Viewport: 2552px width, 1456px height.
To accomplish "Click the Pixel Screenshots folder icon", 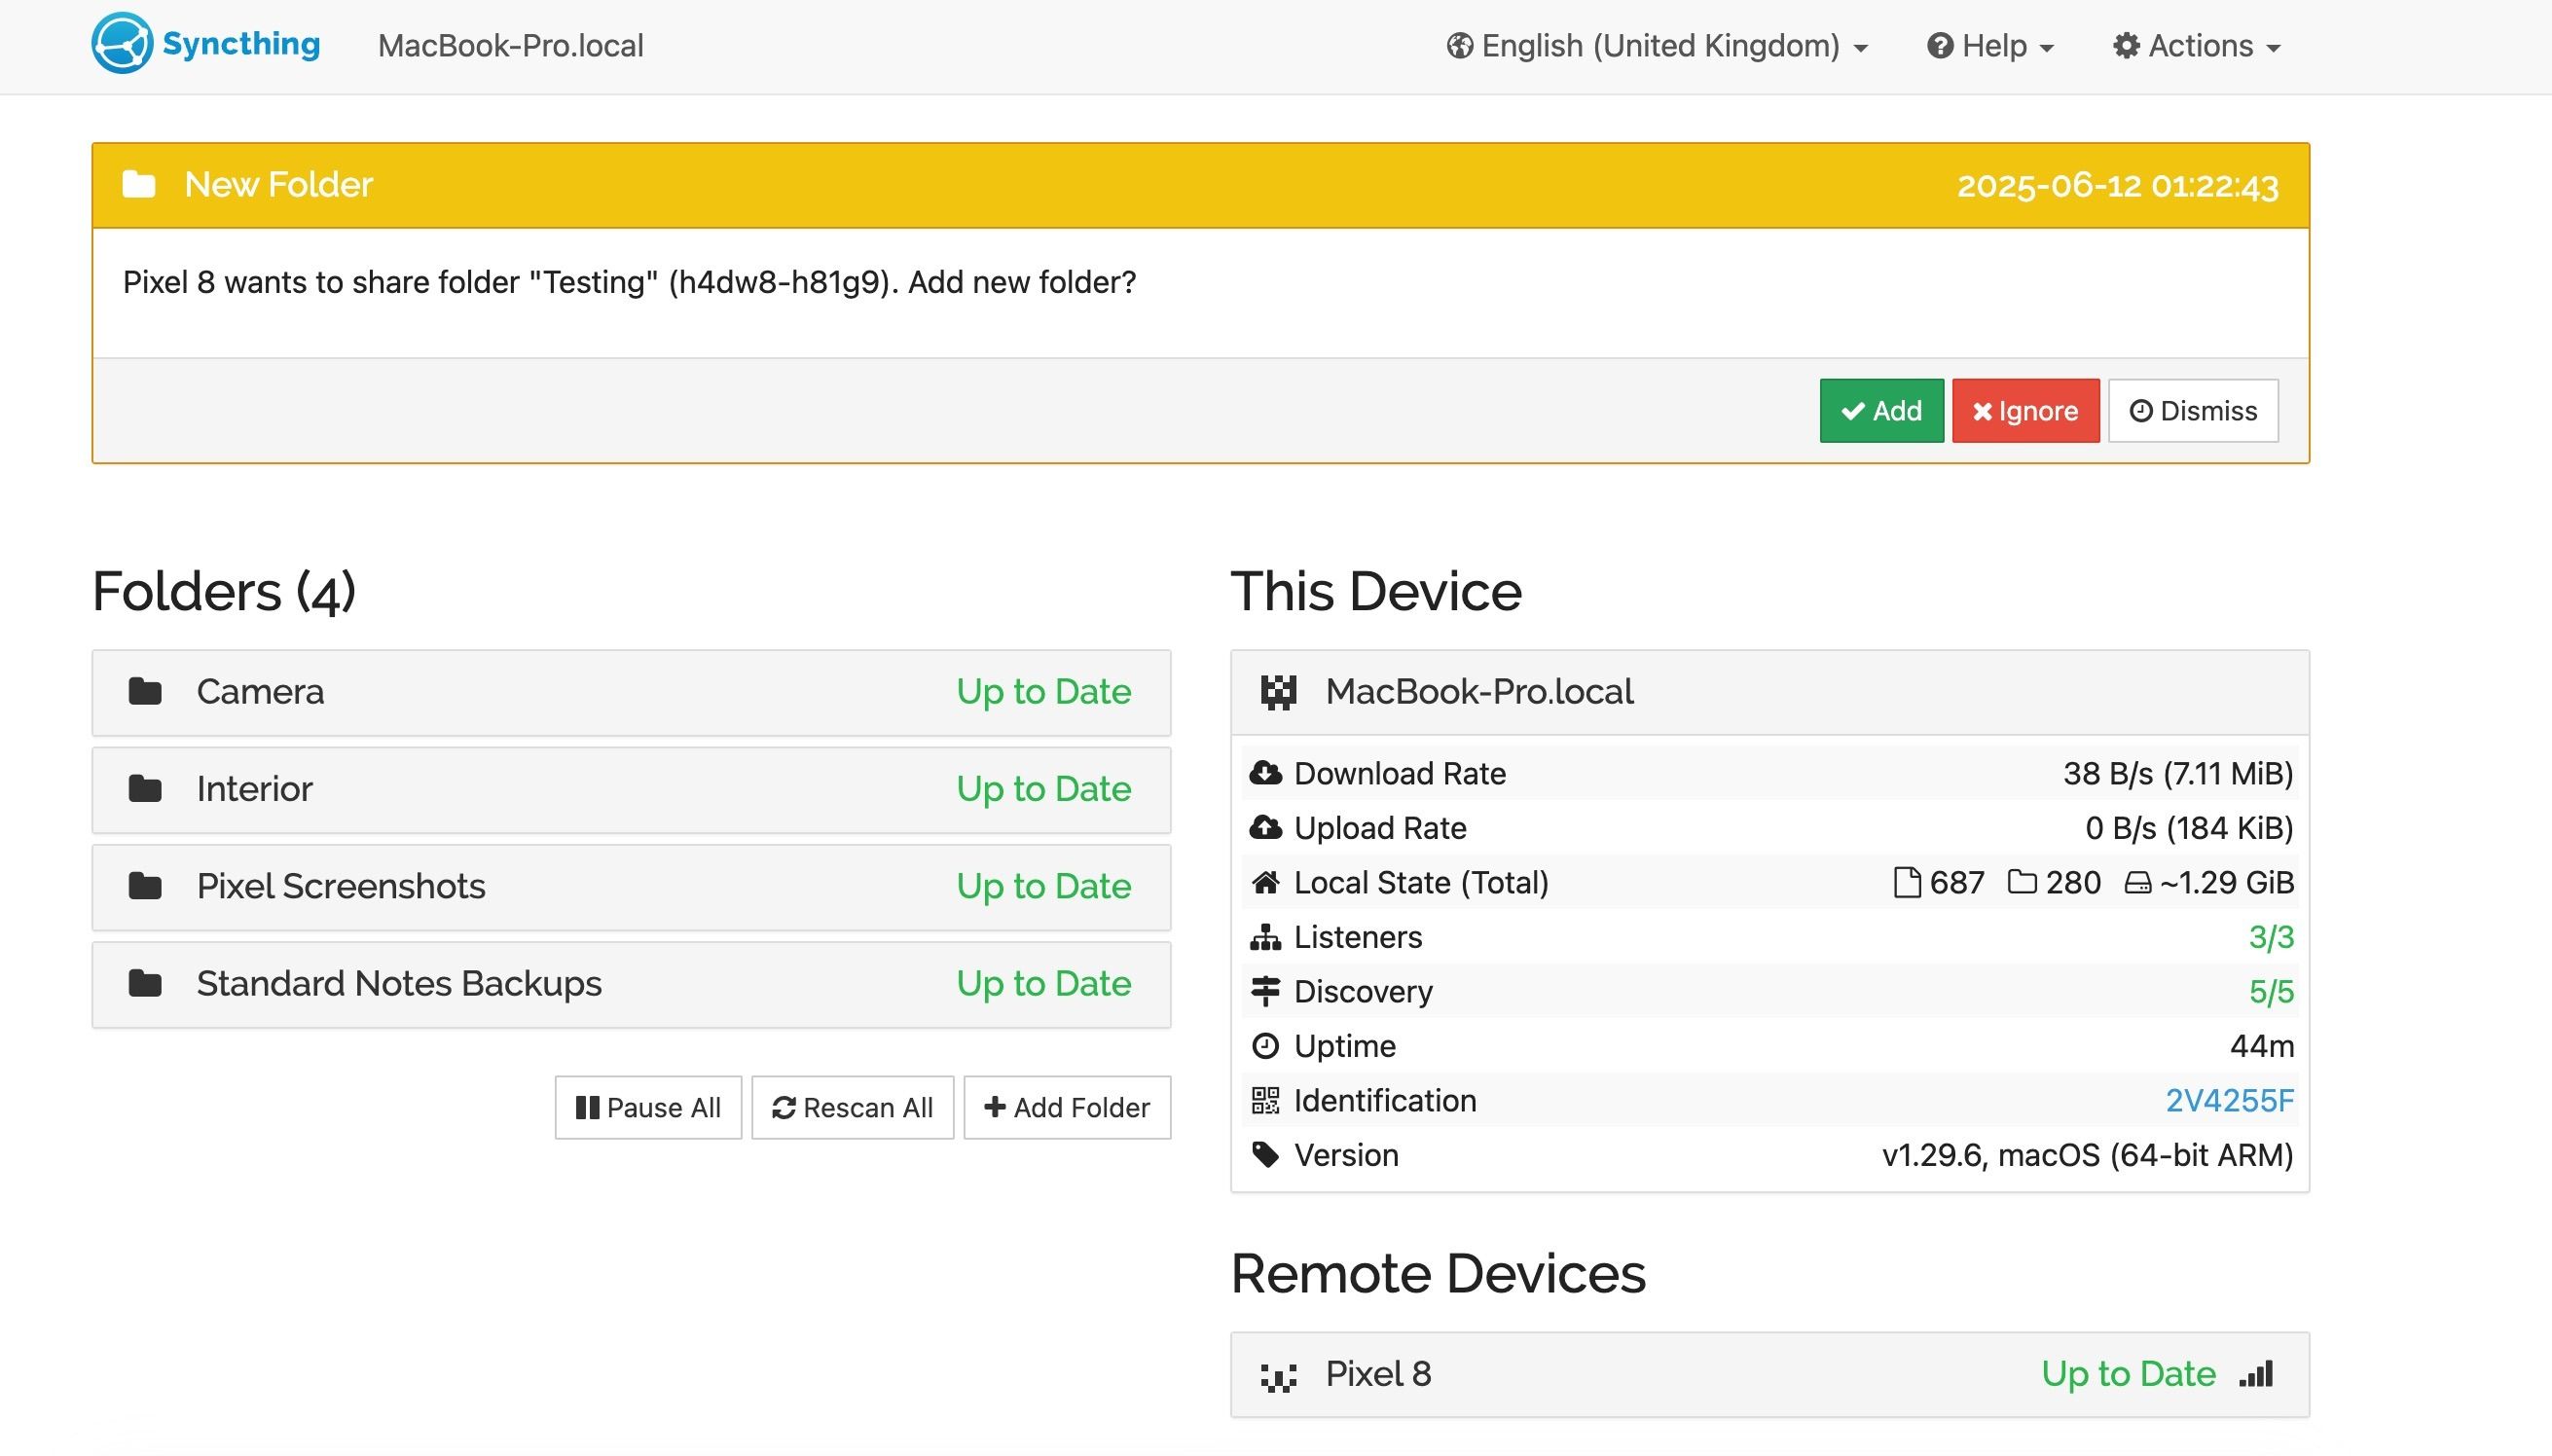I will [145, 885].
